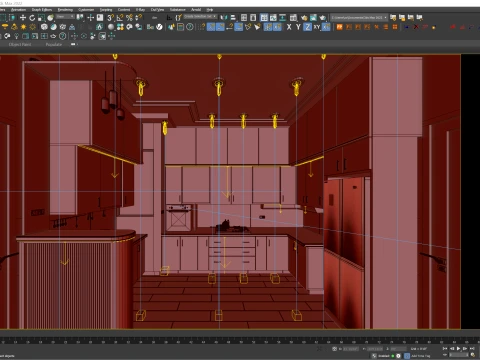Select the Rotate tool
Viewport: 480px width, 360px height.
tap(32, 18)
